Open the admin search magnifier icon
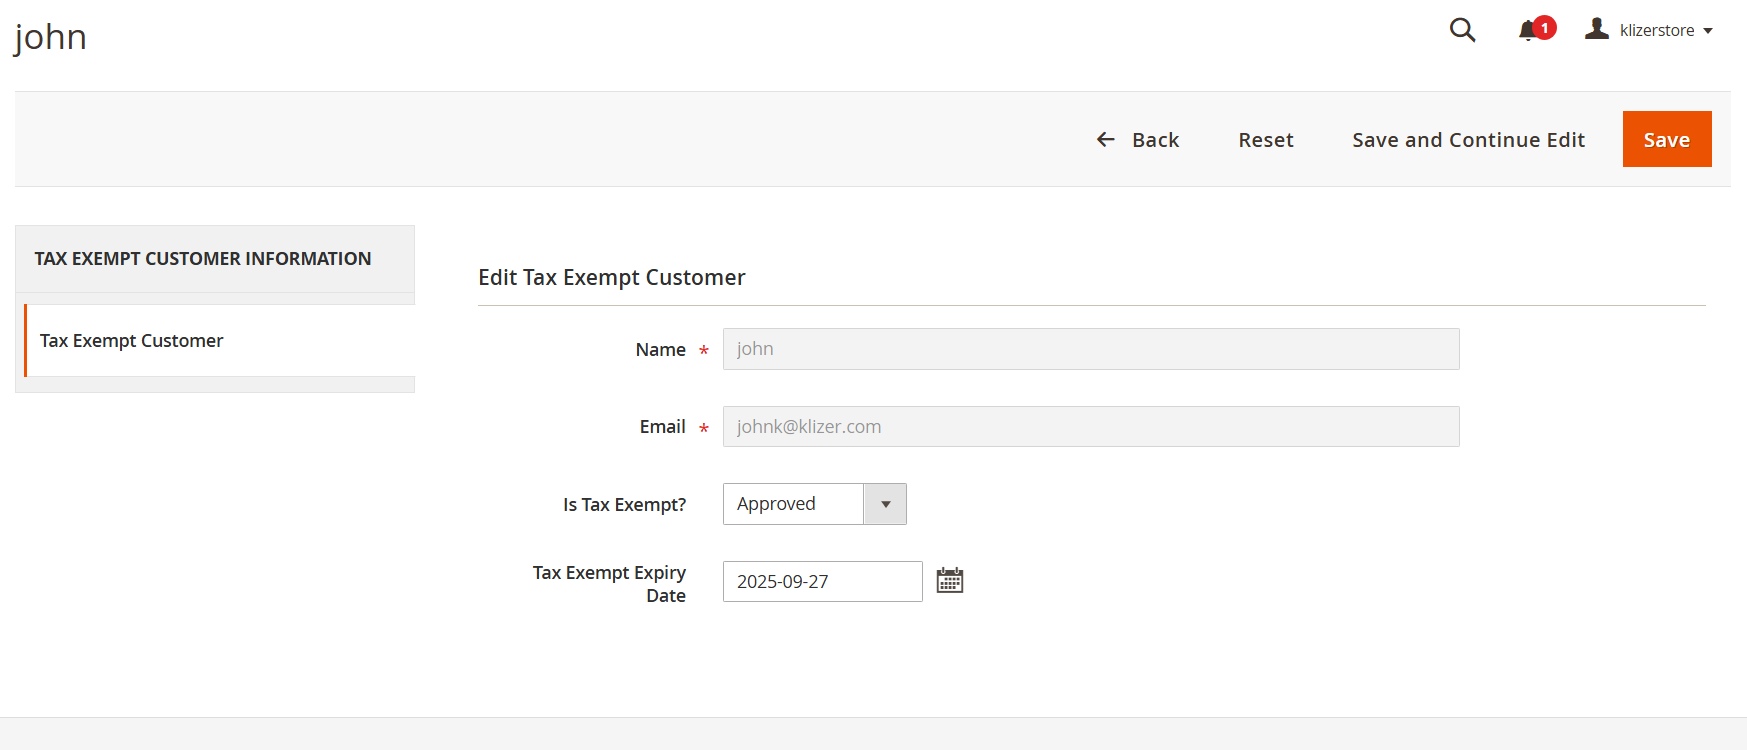Screen dimensions: 1747x750 1462,30
